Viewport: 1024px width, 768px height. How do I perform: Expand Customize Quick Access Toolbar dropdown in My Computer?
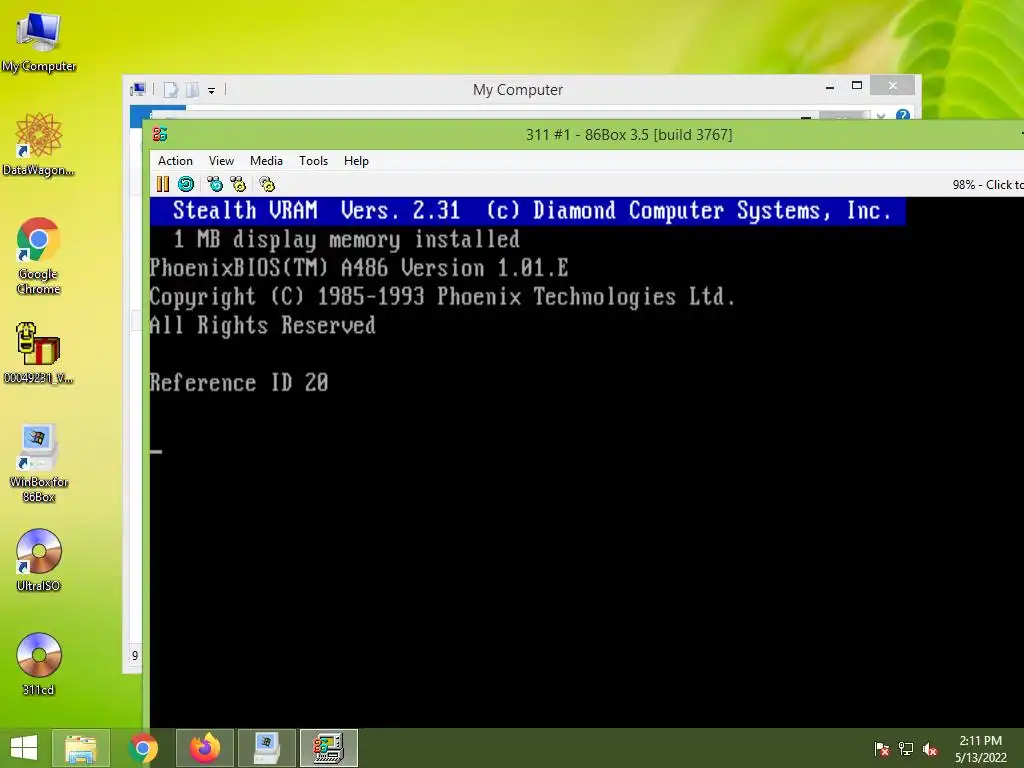click(x=212, y=91)
